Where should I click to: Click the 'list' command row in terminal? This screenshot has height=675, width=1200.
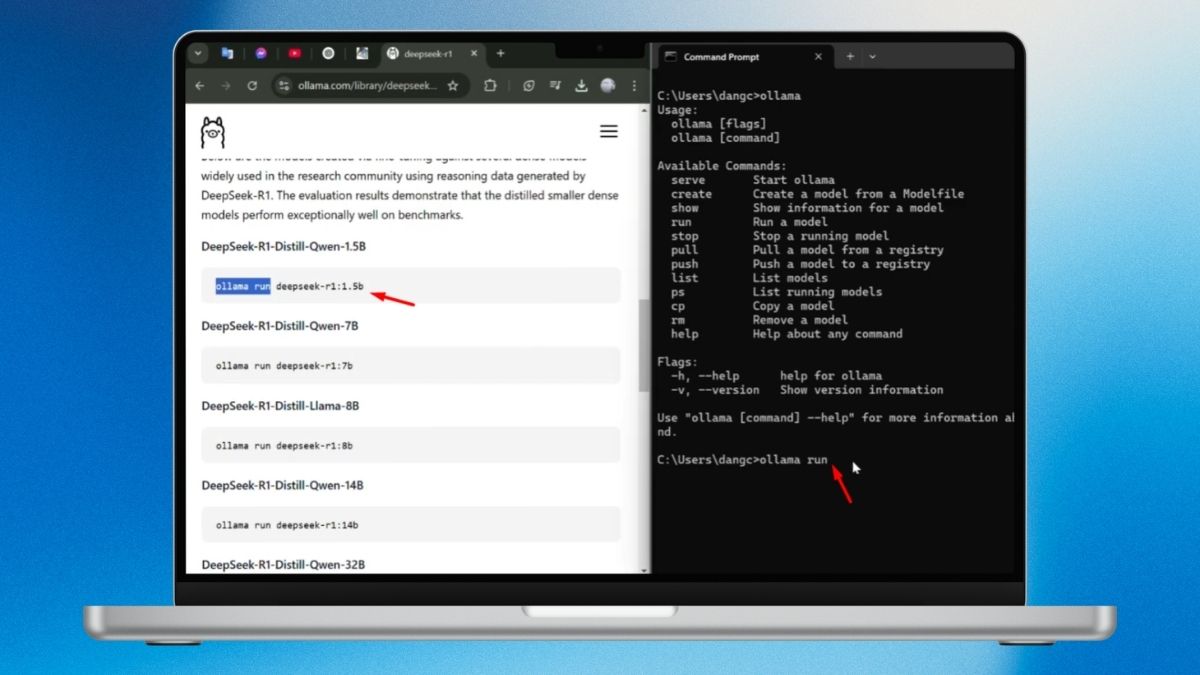[749, 278]
